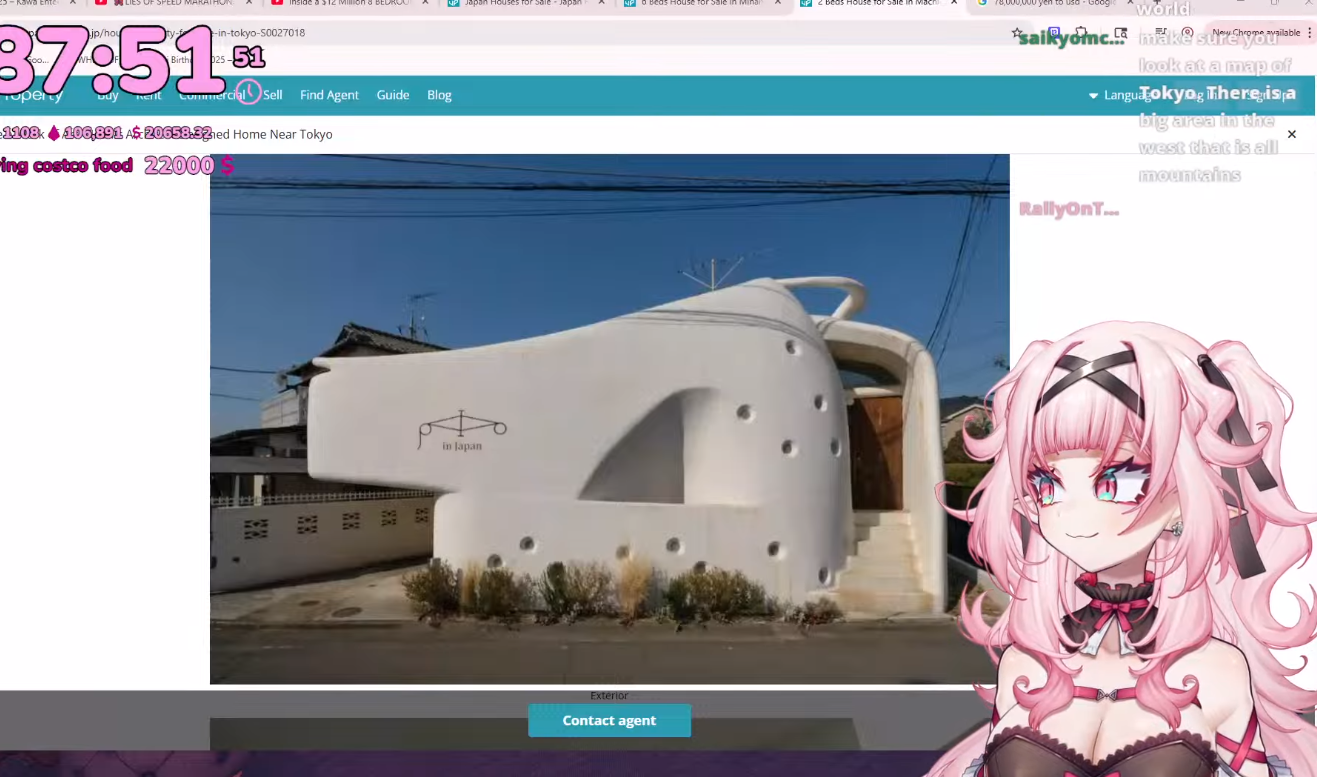Open the Chrome profile avatar icon
The image size is (1317, 777).
coord(1187,33)
